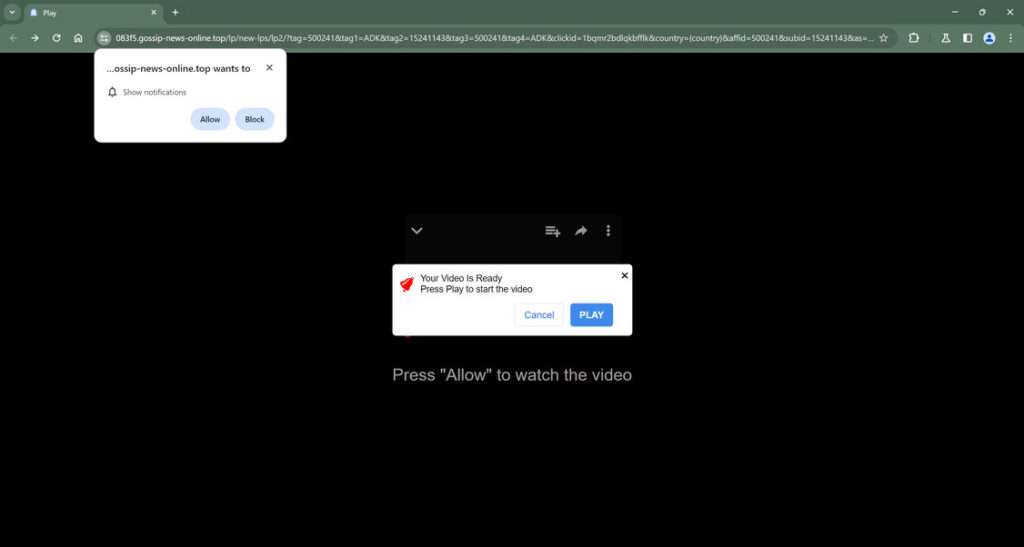Open Chrome Labs flask icon
This screenshot has height=547, width=1024.
tap(945, 38)
